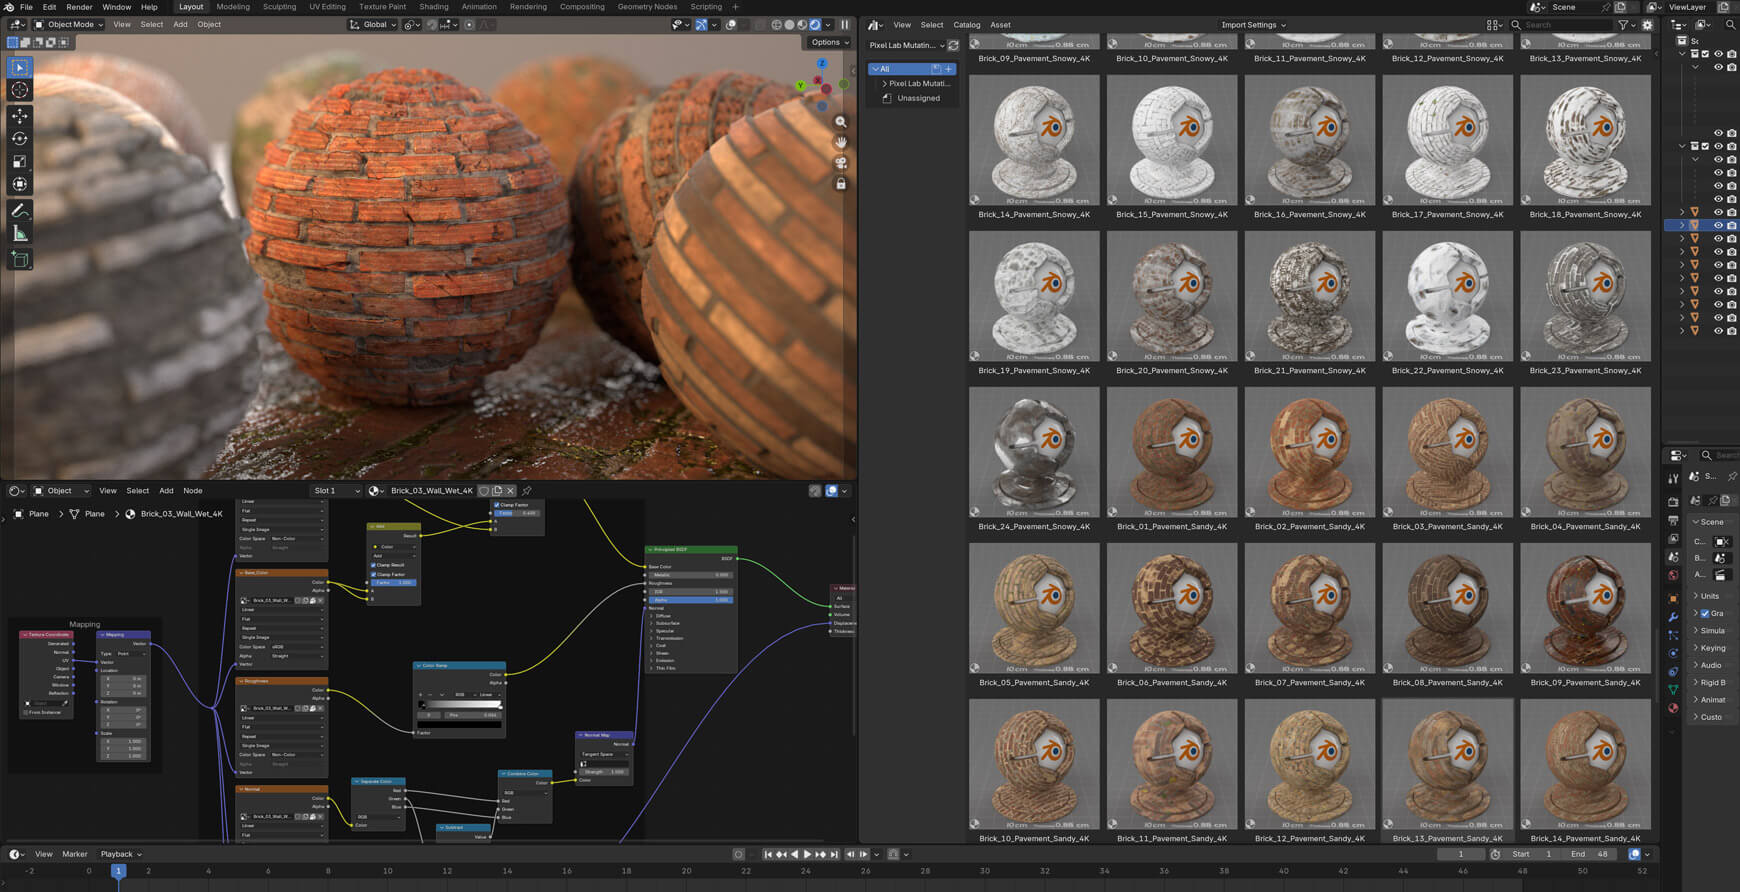Expand the Audio panel in Scene properties
Image resolution: width=1740 pixels, height=892 pixels.
(1712, 665)
